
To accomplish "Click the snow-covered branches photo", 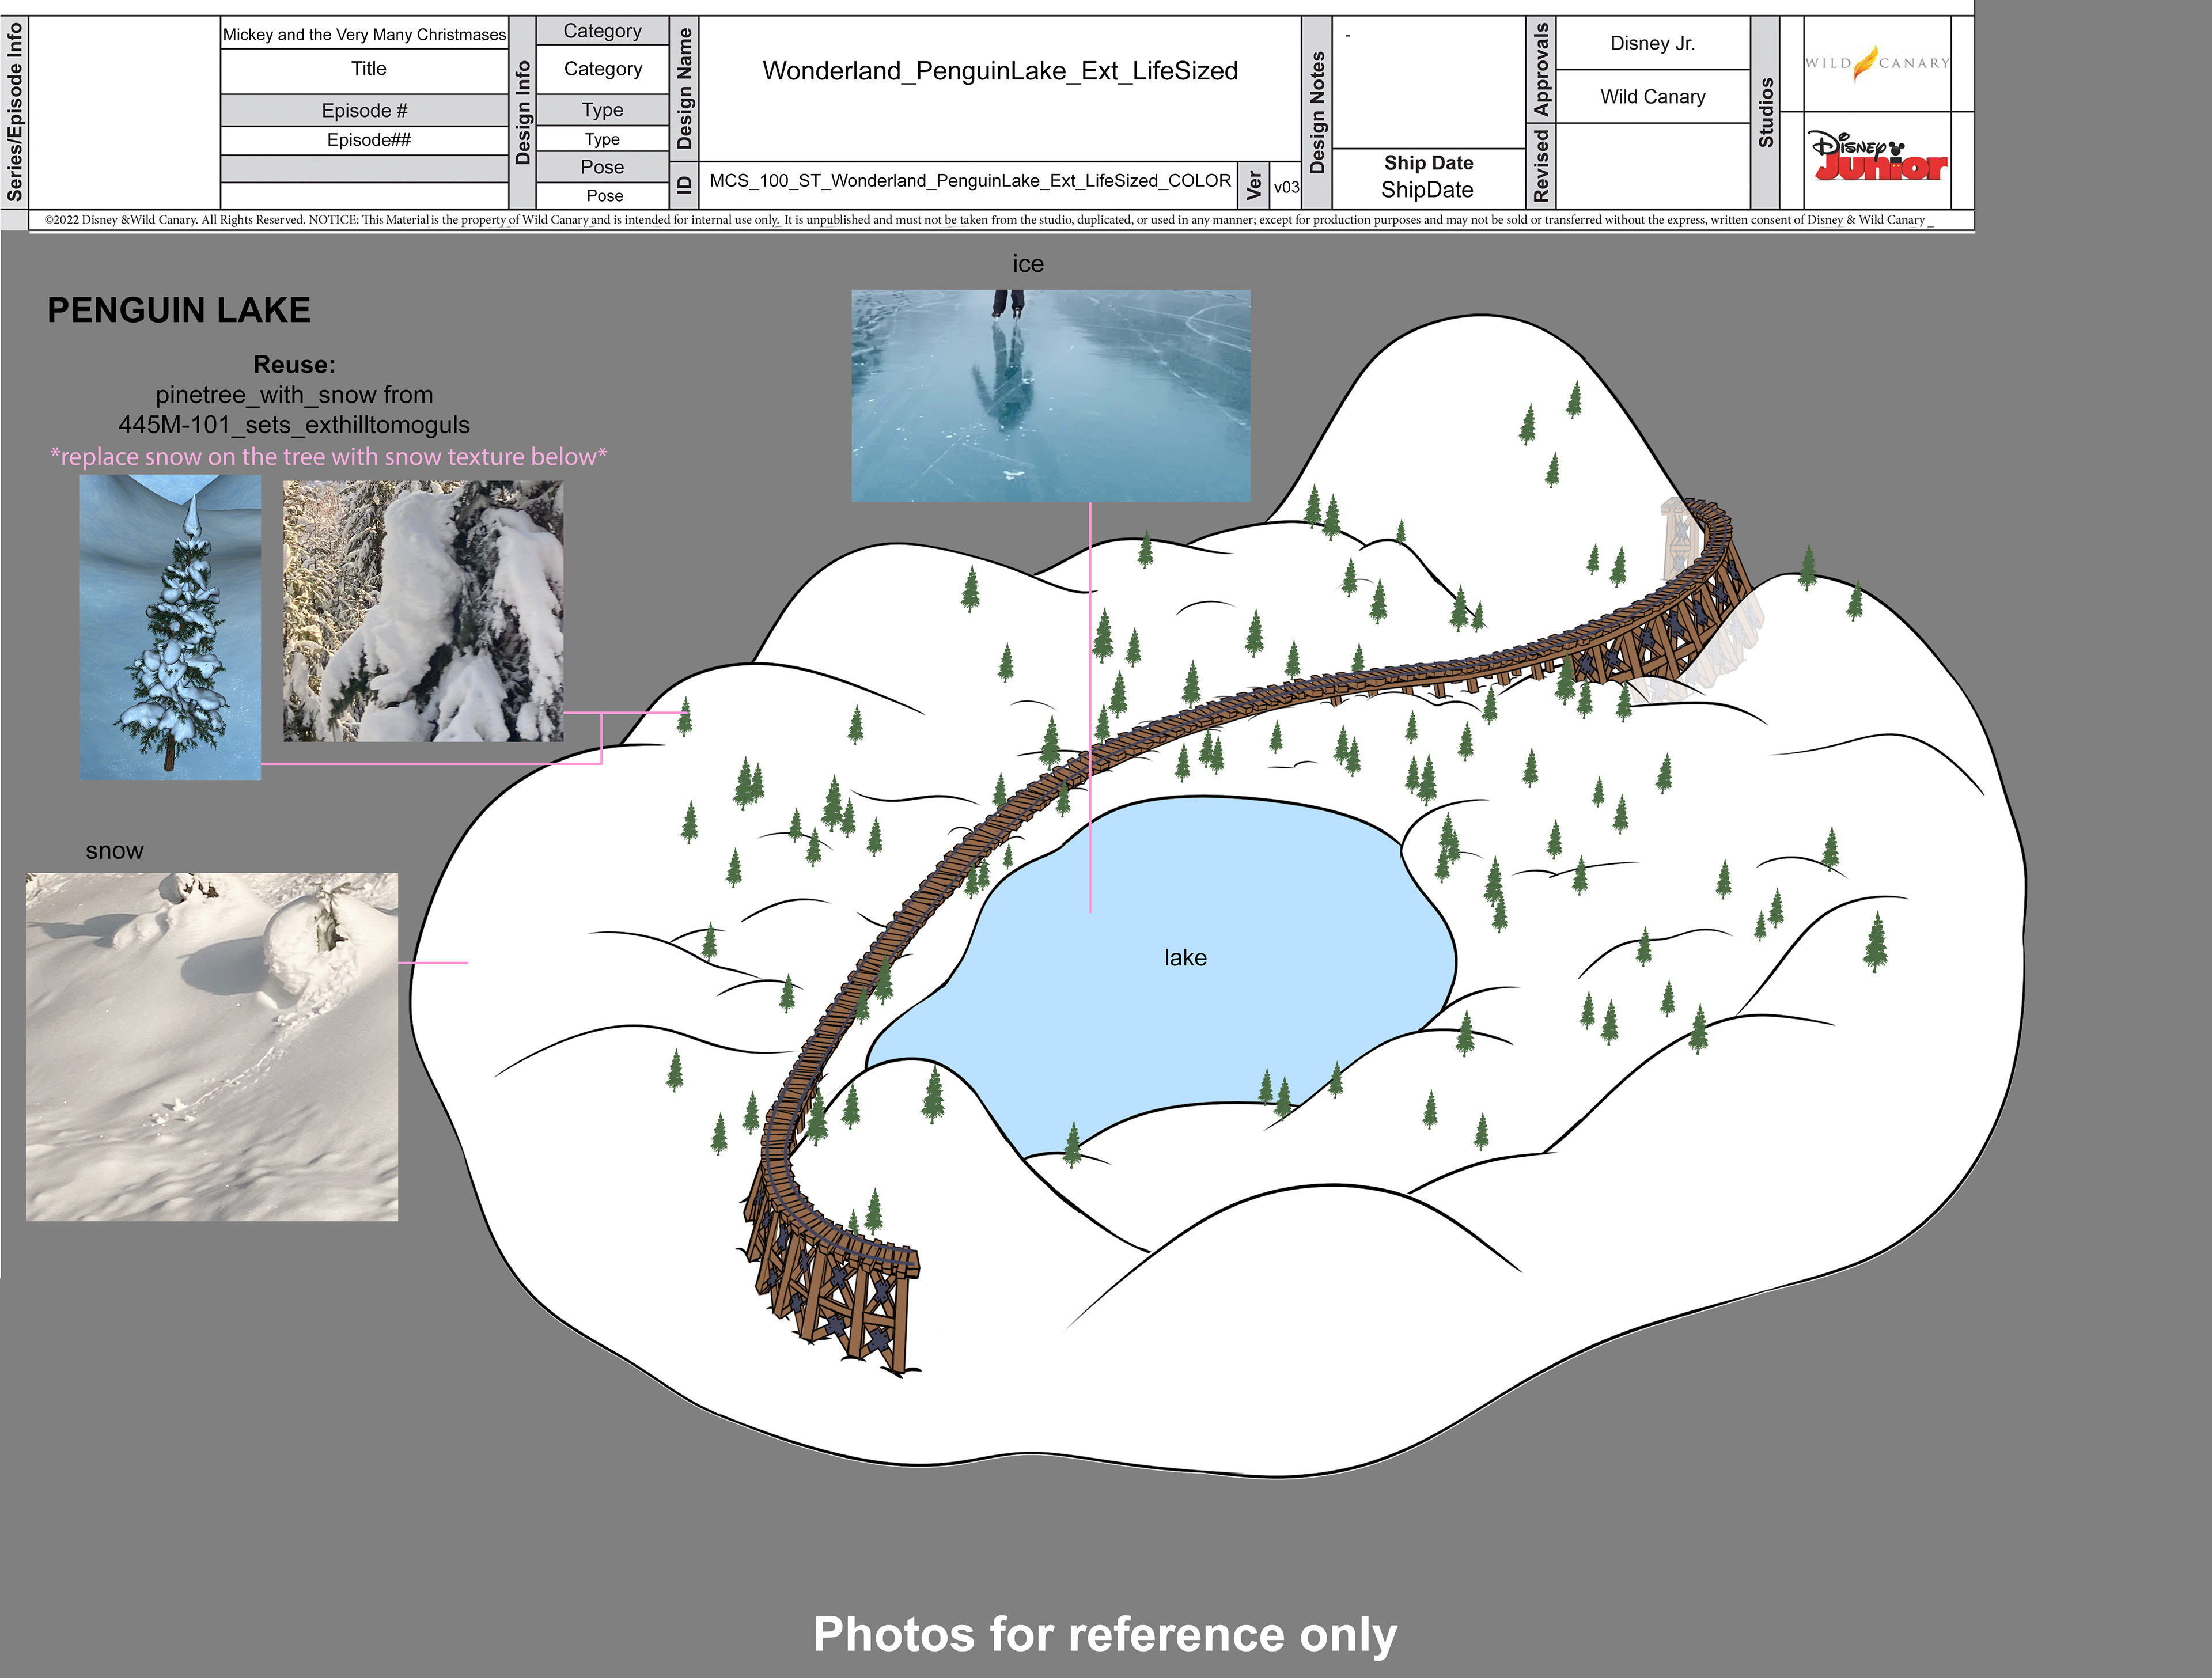I will pyautogui.click(x=423, y=611).
